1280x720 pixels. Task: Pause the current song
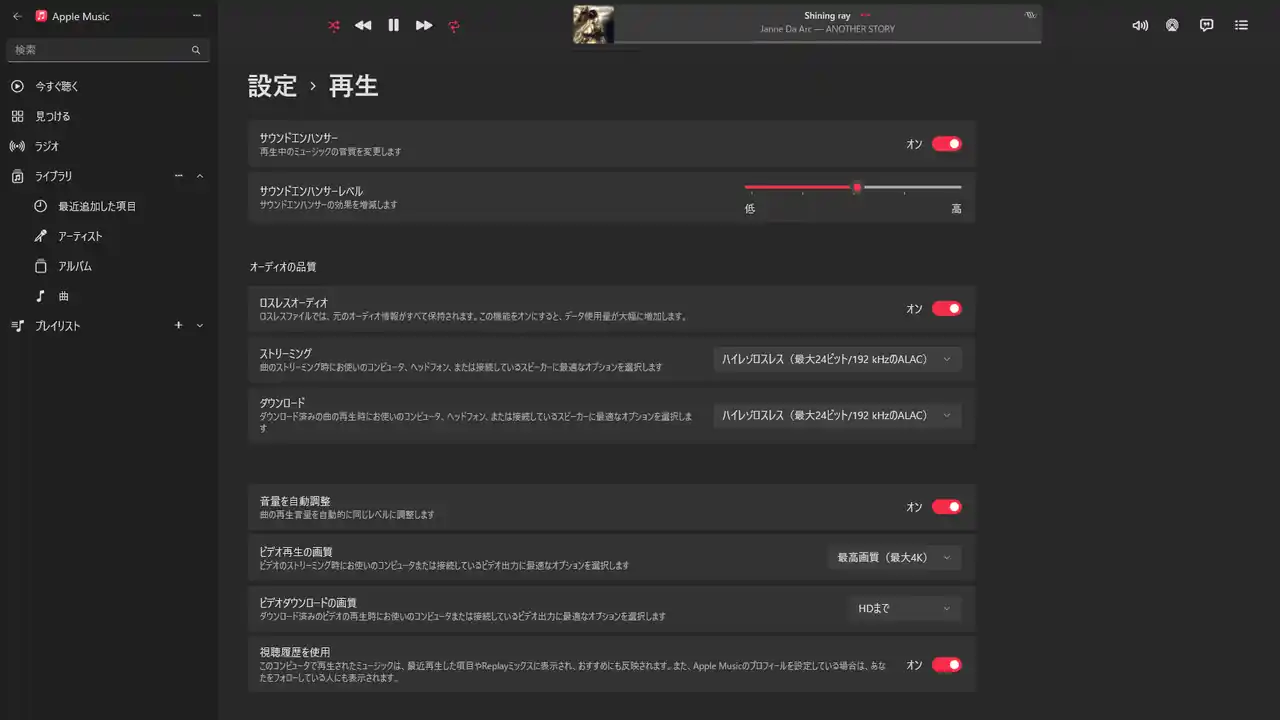point(394,25)
